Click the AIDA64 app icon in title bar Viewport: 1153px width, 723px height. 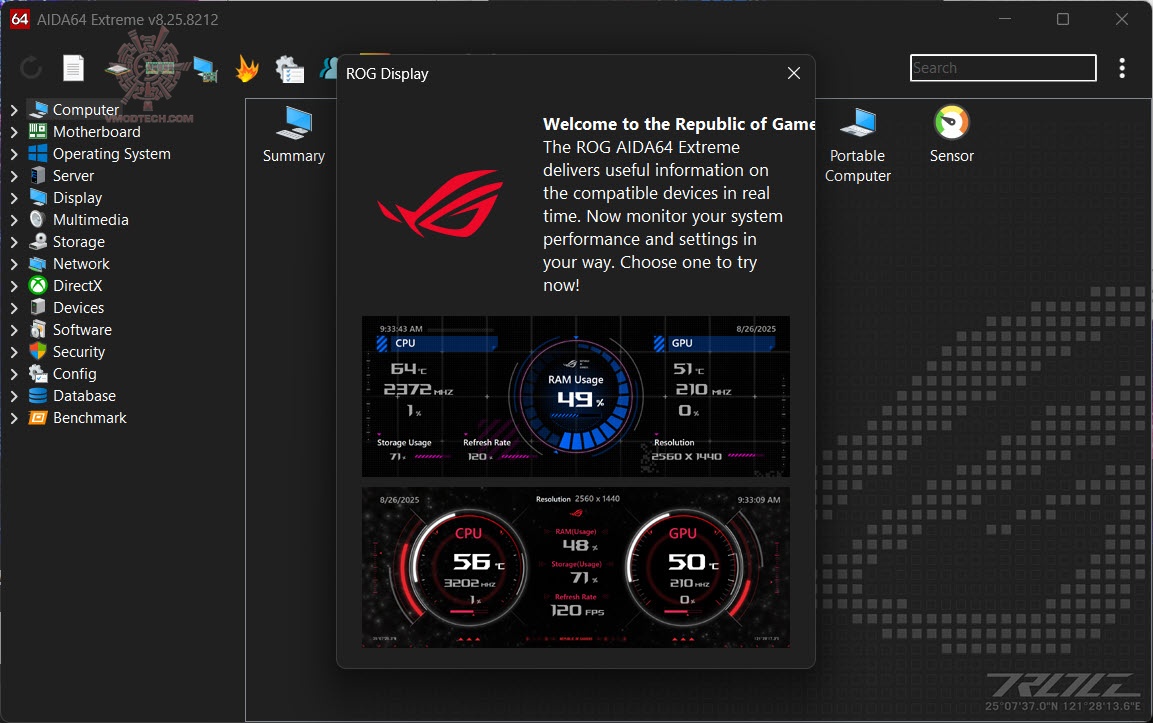tap(20, 19)
